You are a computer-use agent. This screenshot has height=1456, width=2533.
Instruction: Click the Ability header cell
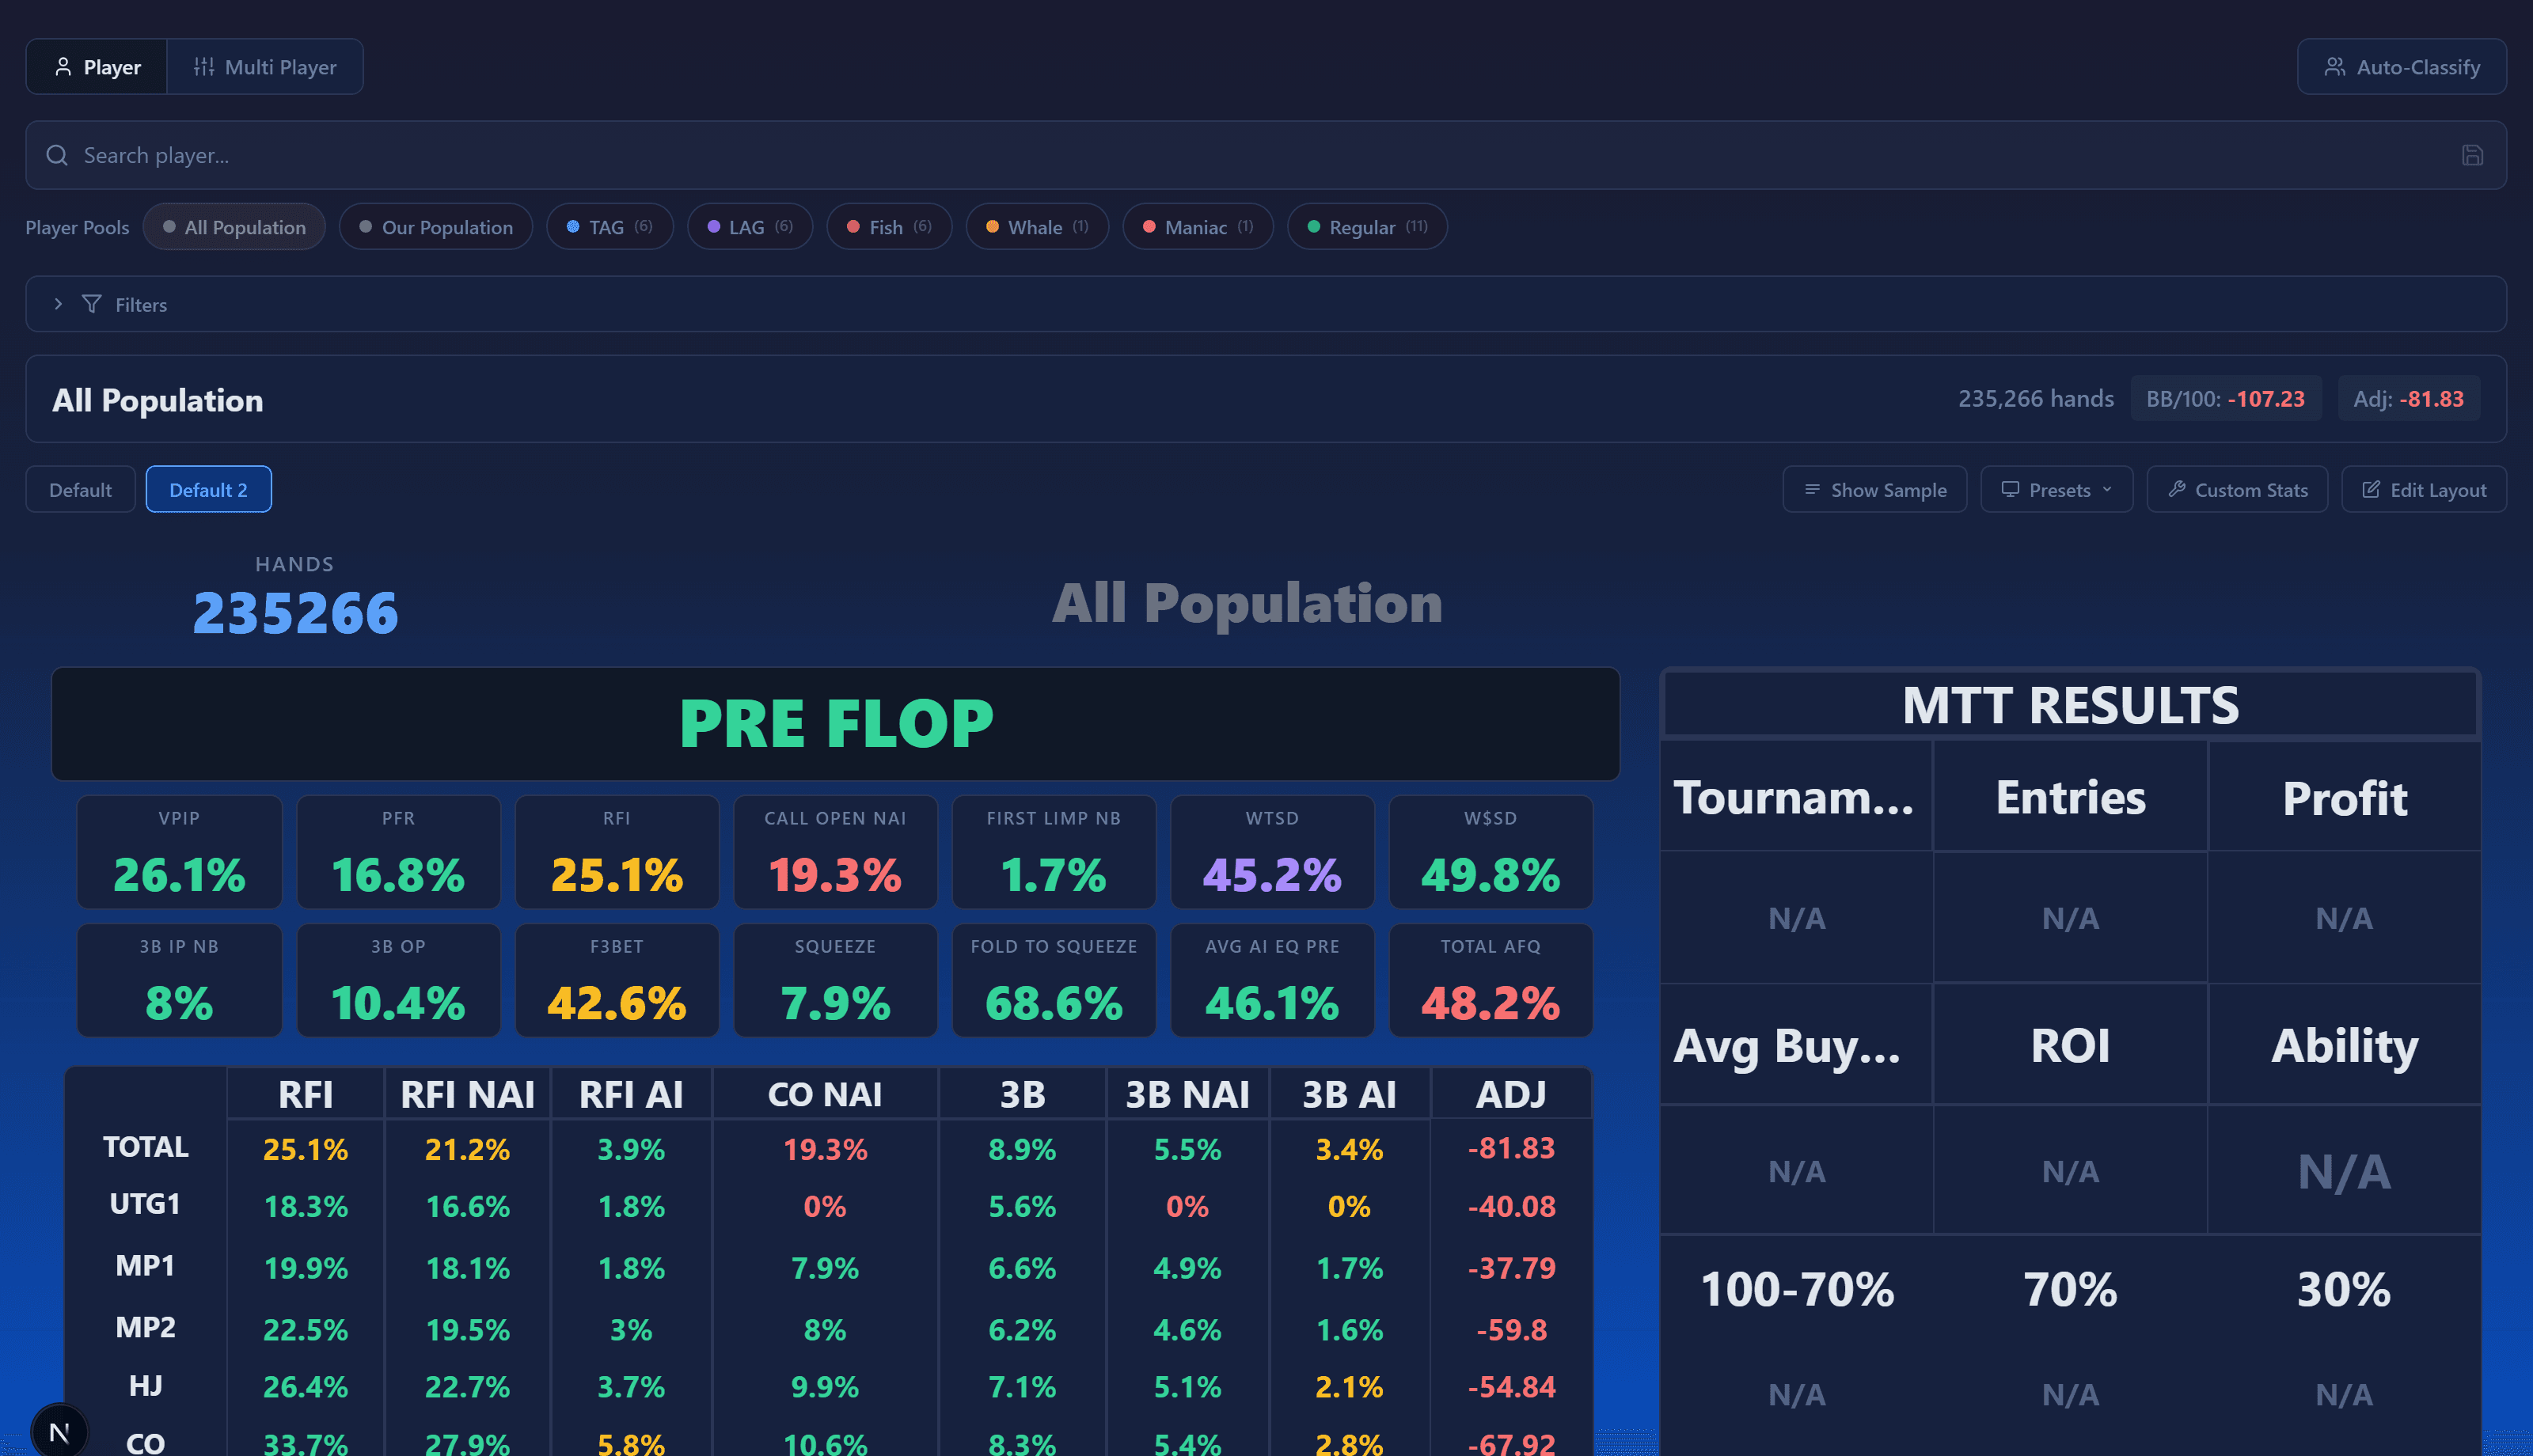2344,1045
